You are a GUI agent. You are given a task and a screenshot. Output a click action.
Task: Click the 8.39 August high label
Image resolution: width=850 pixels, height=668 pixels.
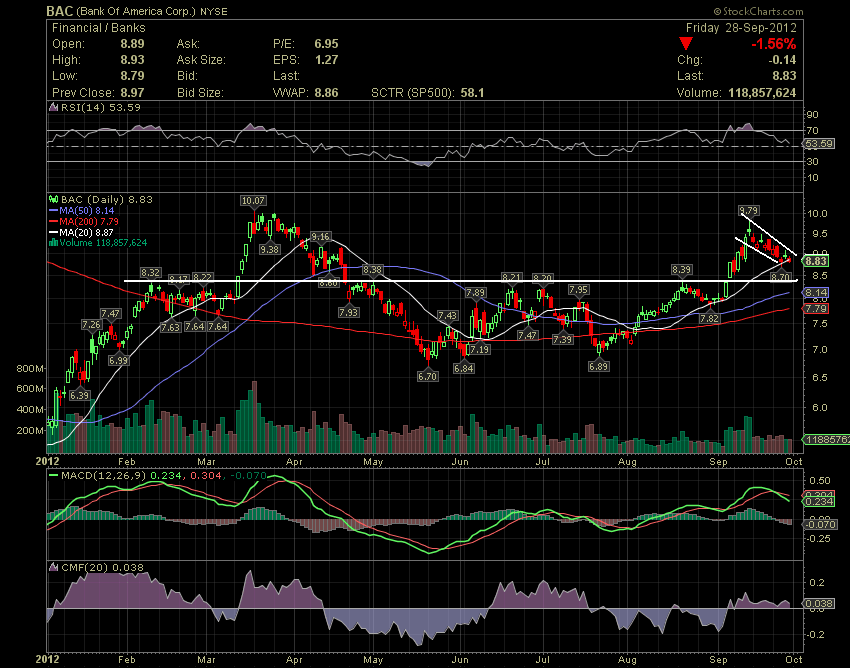(681, 269)
